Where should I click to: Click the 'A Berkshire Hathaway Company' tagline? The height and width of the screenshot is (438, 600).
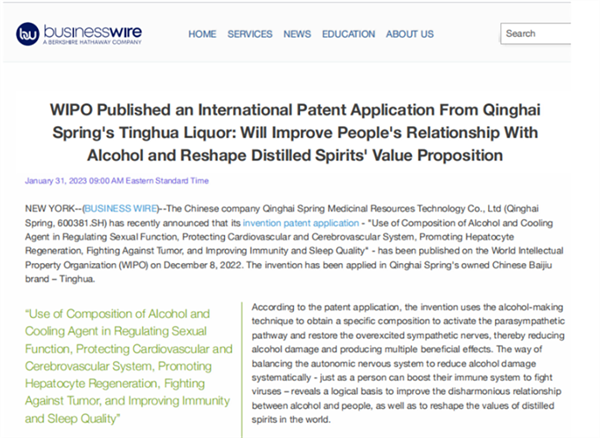tap(92, 42)
